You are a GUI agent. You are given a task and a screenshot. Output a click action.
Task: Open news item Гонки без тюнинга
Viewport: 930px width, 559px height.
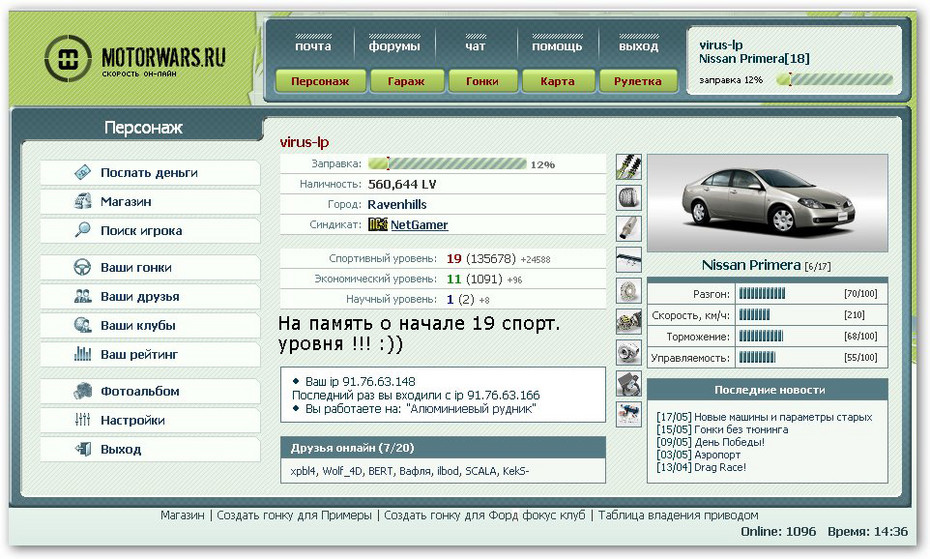[x=741, y=430]
